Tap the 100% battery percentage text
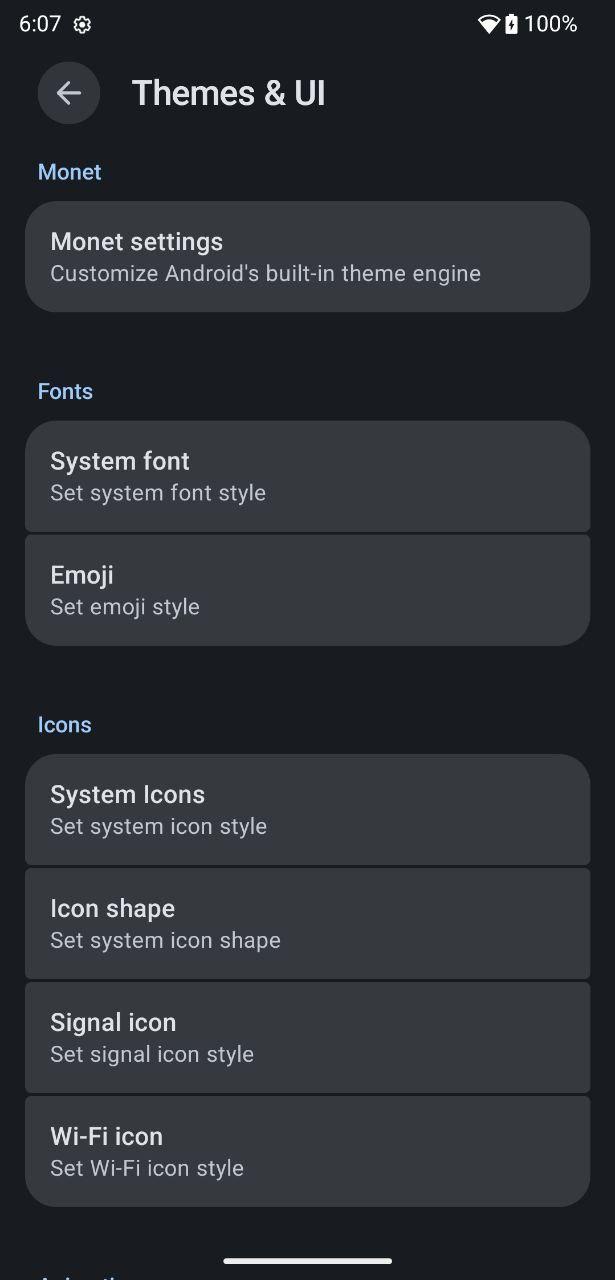615x1280 pixels. (551, 25)
